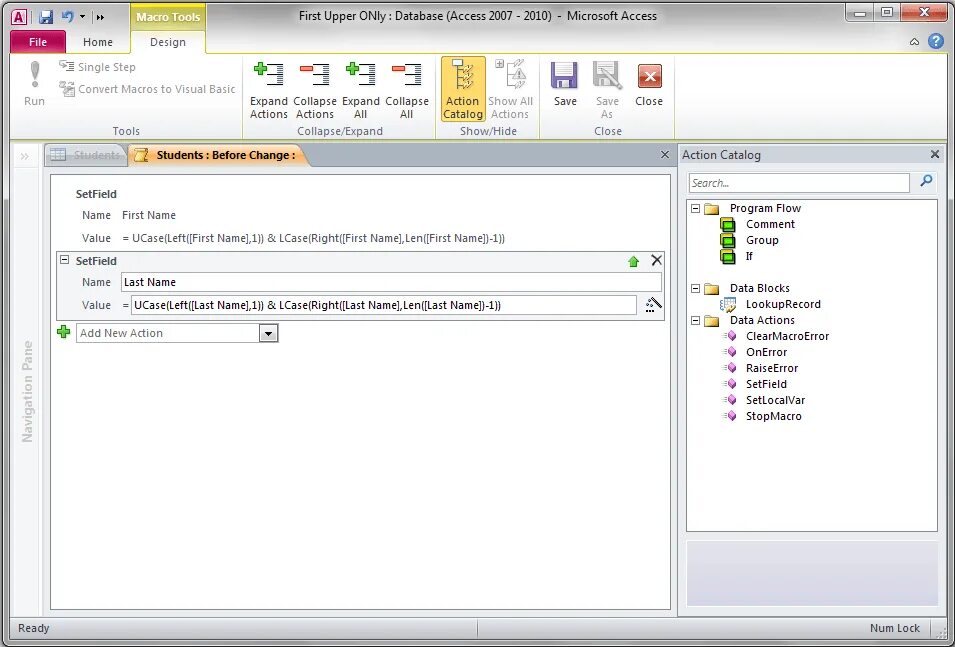The width and height of the screenshot is (955, 647).
Task: Open the Undo dropdown arrow
Action: coord(82,17)
